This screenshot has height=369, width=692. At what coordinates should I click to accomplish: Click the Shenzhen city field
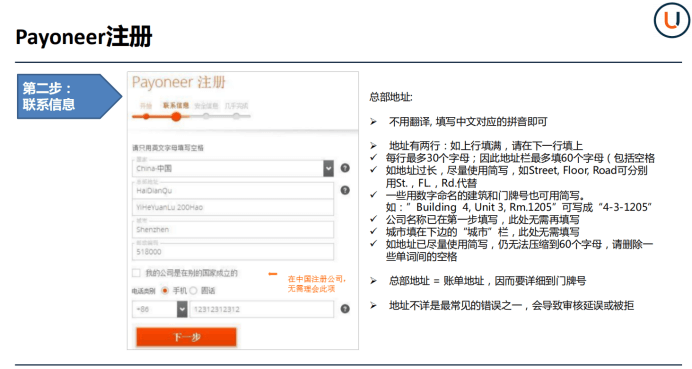pos(233,230)
